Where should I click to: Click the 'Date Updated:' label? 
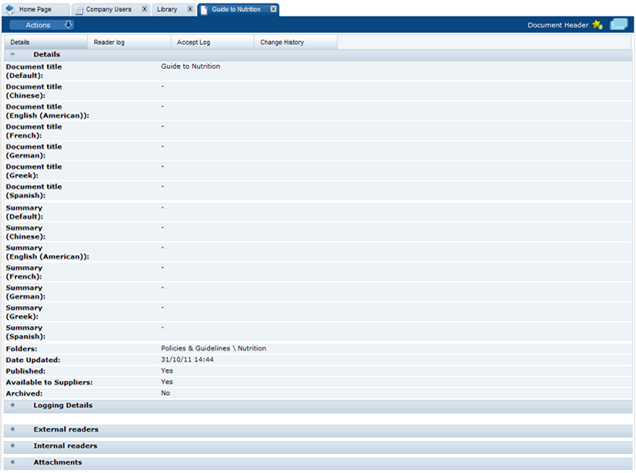pos(33,360)
